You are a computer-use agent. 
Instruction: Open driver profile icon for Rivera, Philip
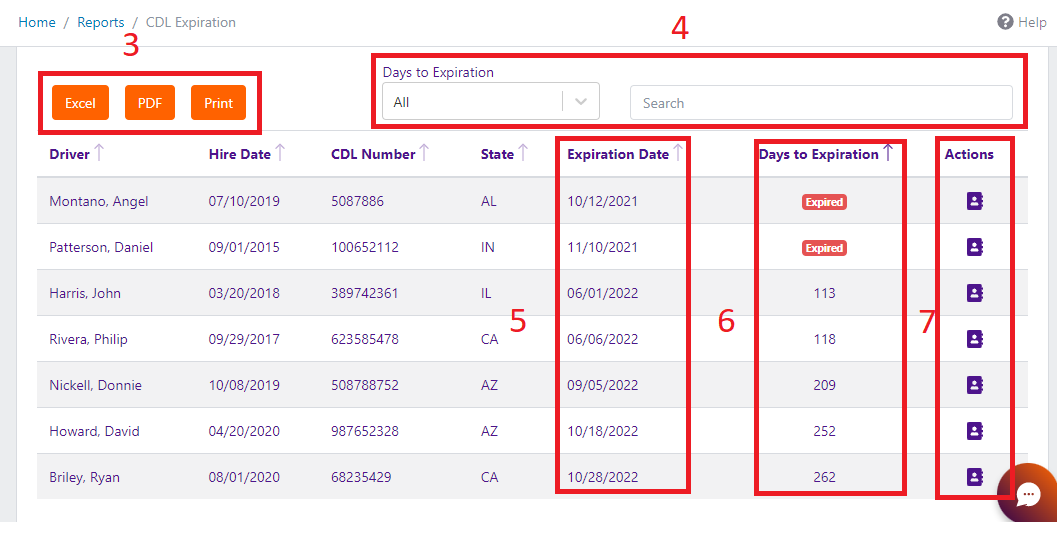pos(975,339)
